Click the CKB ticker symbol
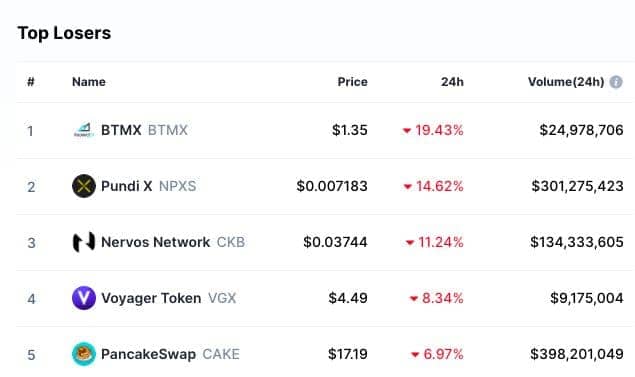635x377 pixels. click(x=231, y=242)
